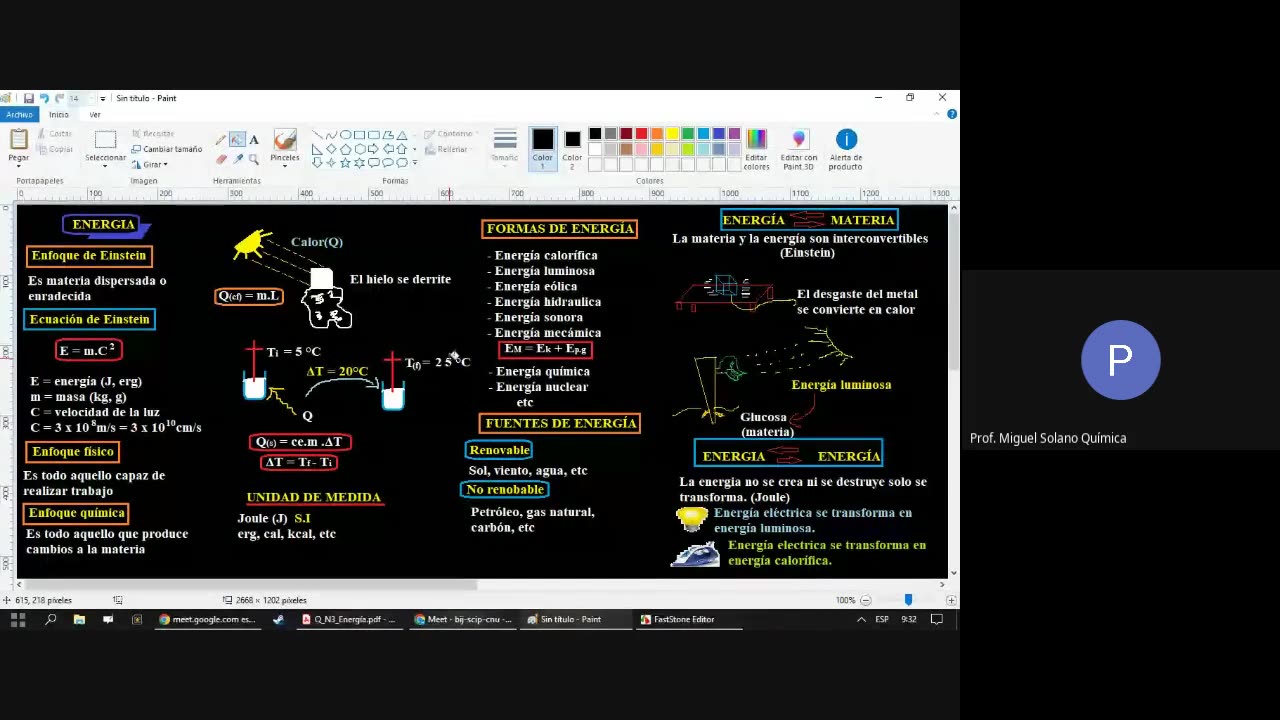Click the blue Help question mark icon
Viewport: 1280px width, 720px height.
(952, 114)
